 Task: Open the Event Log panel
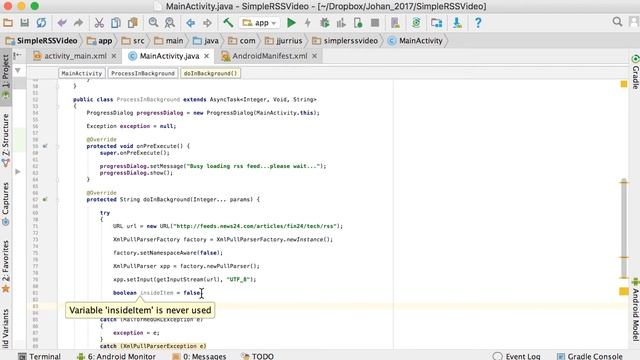[517, 356]
